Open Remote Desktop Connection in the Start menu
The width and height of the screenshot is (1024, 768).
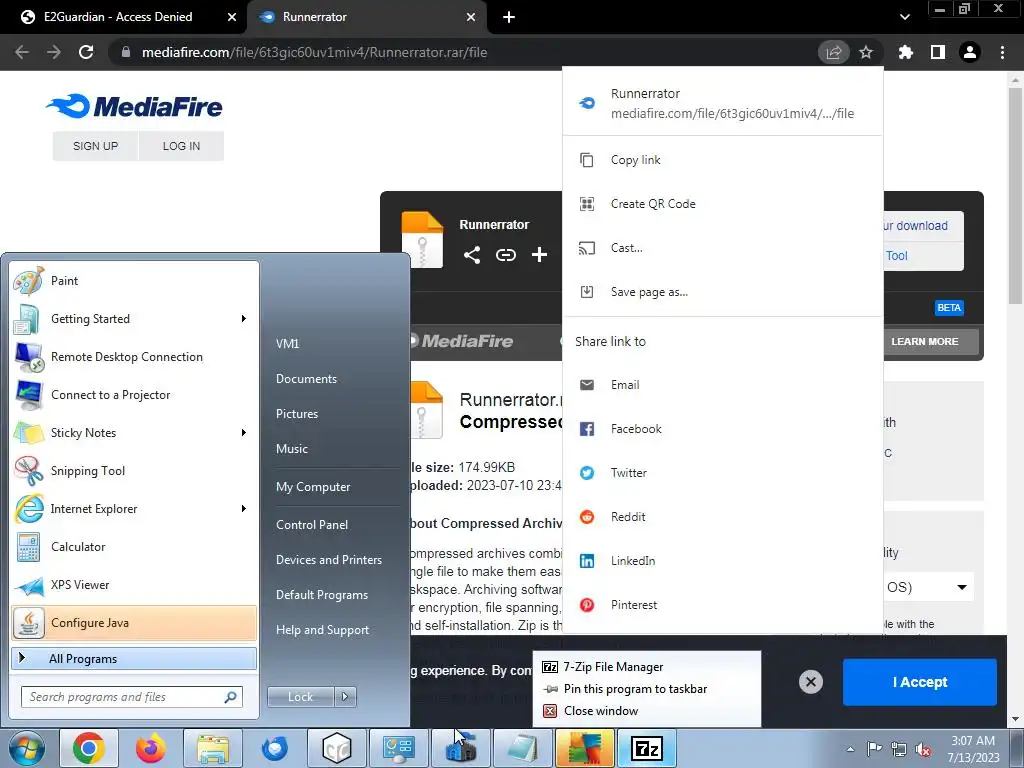(134, 357)
